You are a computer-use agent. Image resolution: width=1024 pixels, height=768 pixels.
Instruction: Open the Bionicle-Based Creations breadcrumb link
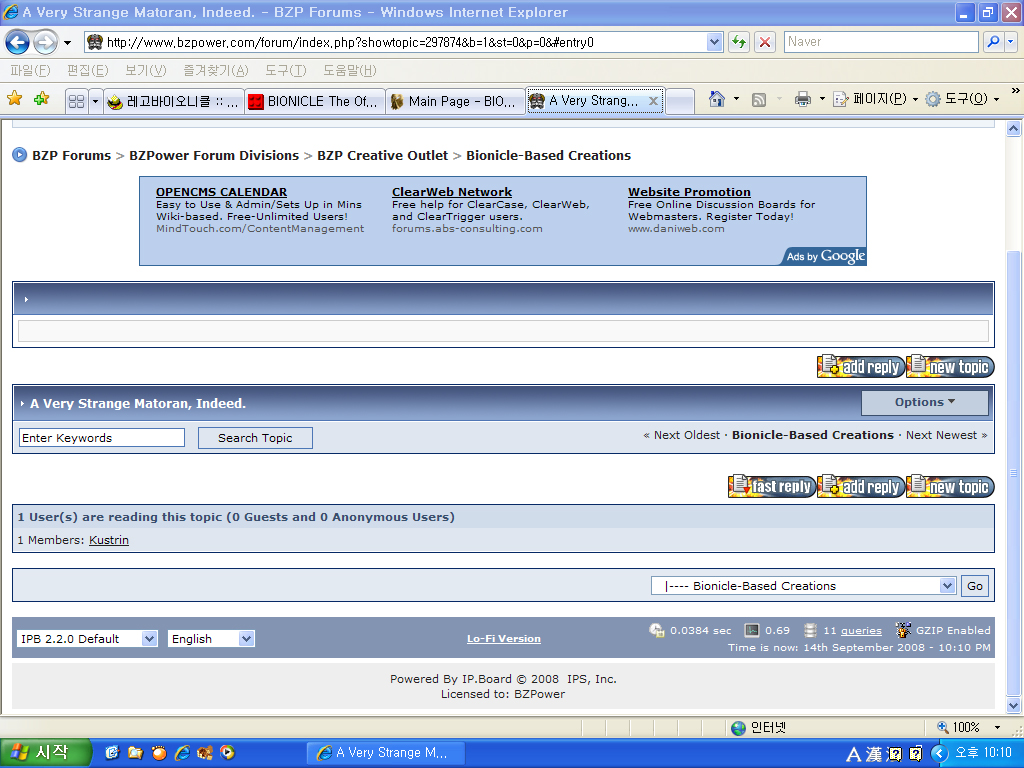point(548,155)
